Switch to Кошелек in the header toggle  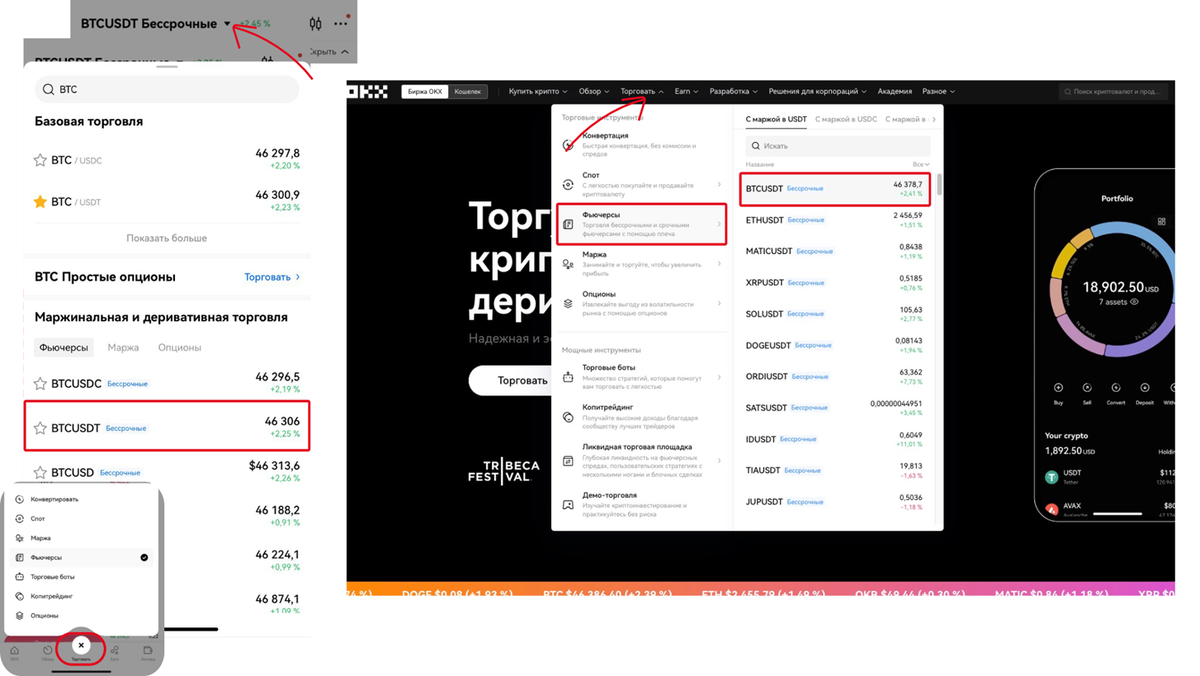coord(468,91)
